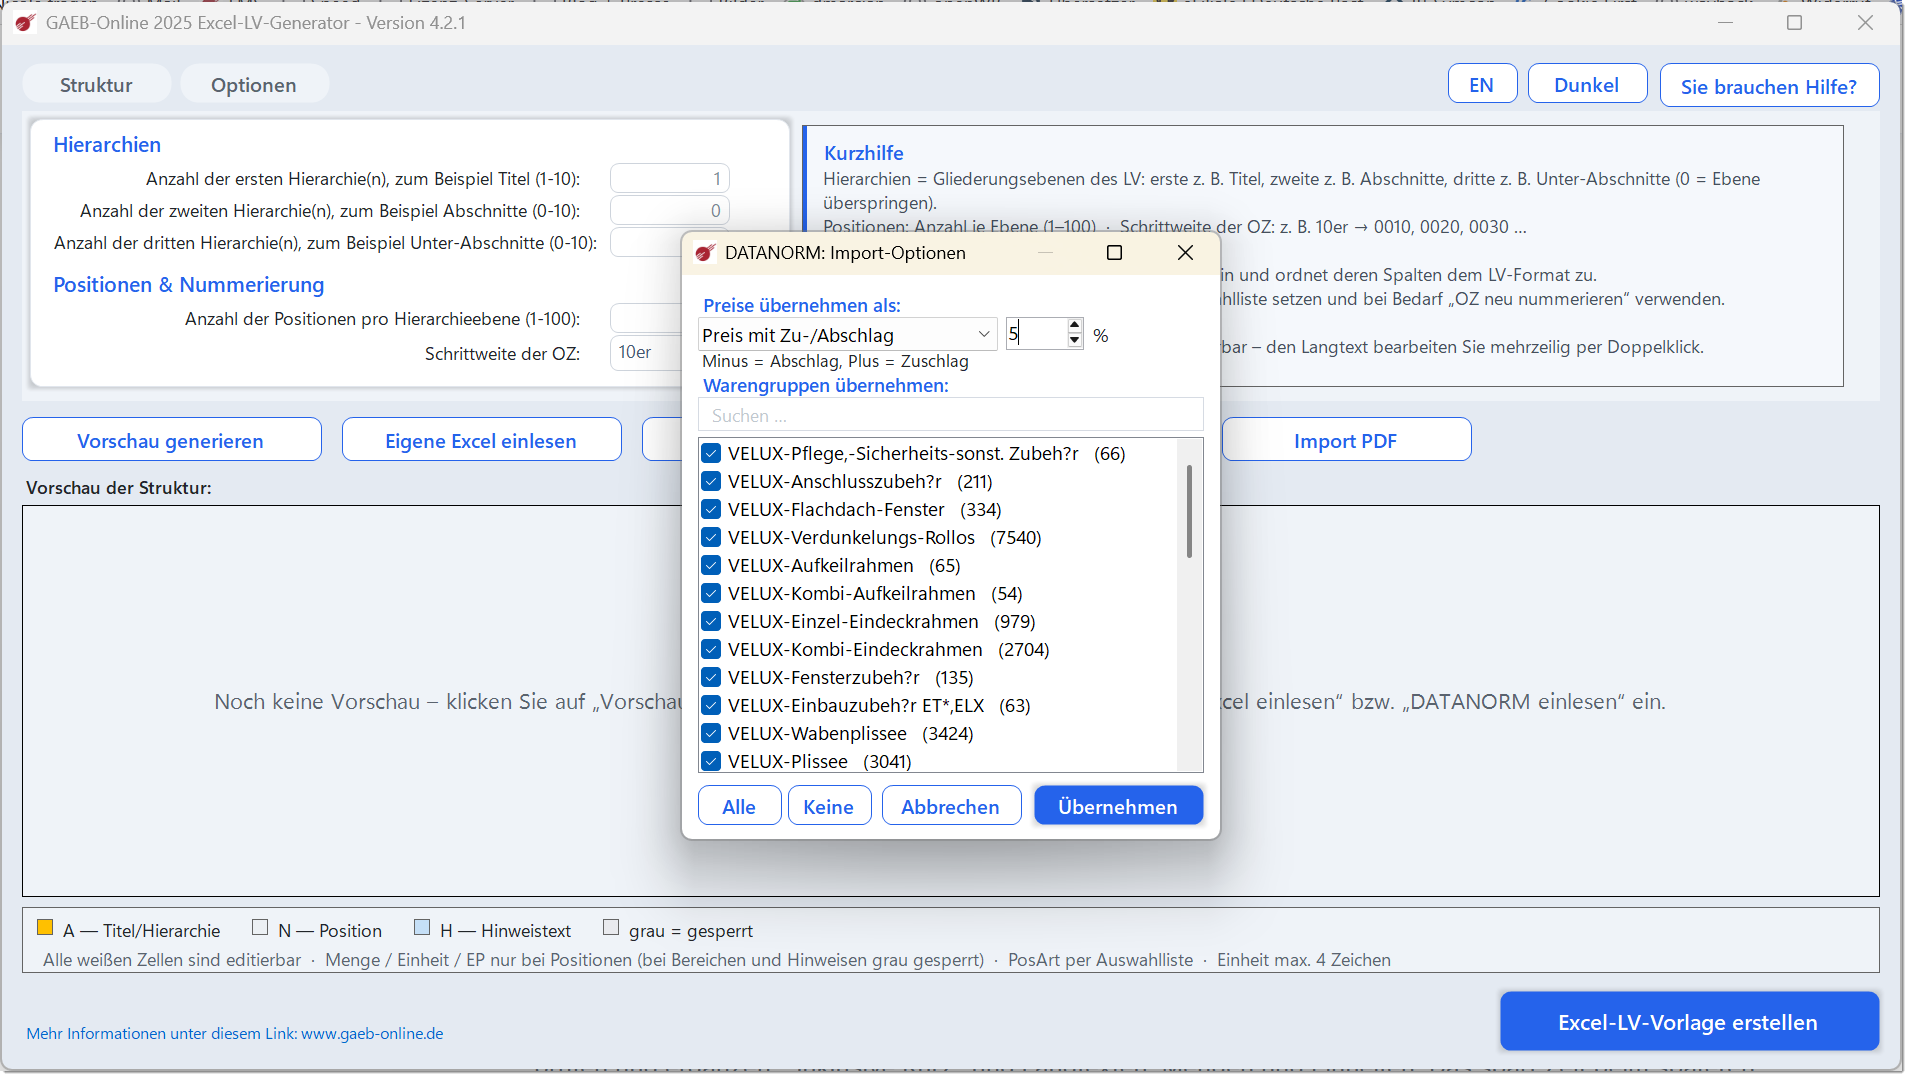Click the GAEB-Online main window app icon
This screenshot has width=1908, height=1077.
(25, 22)
